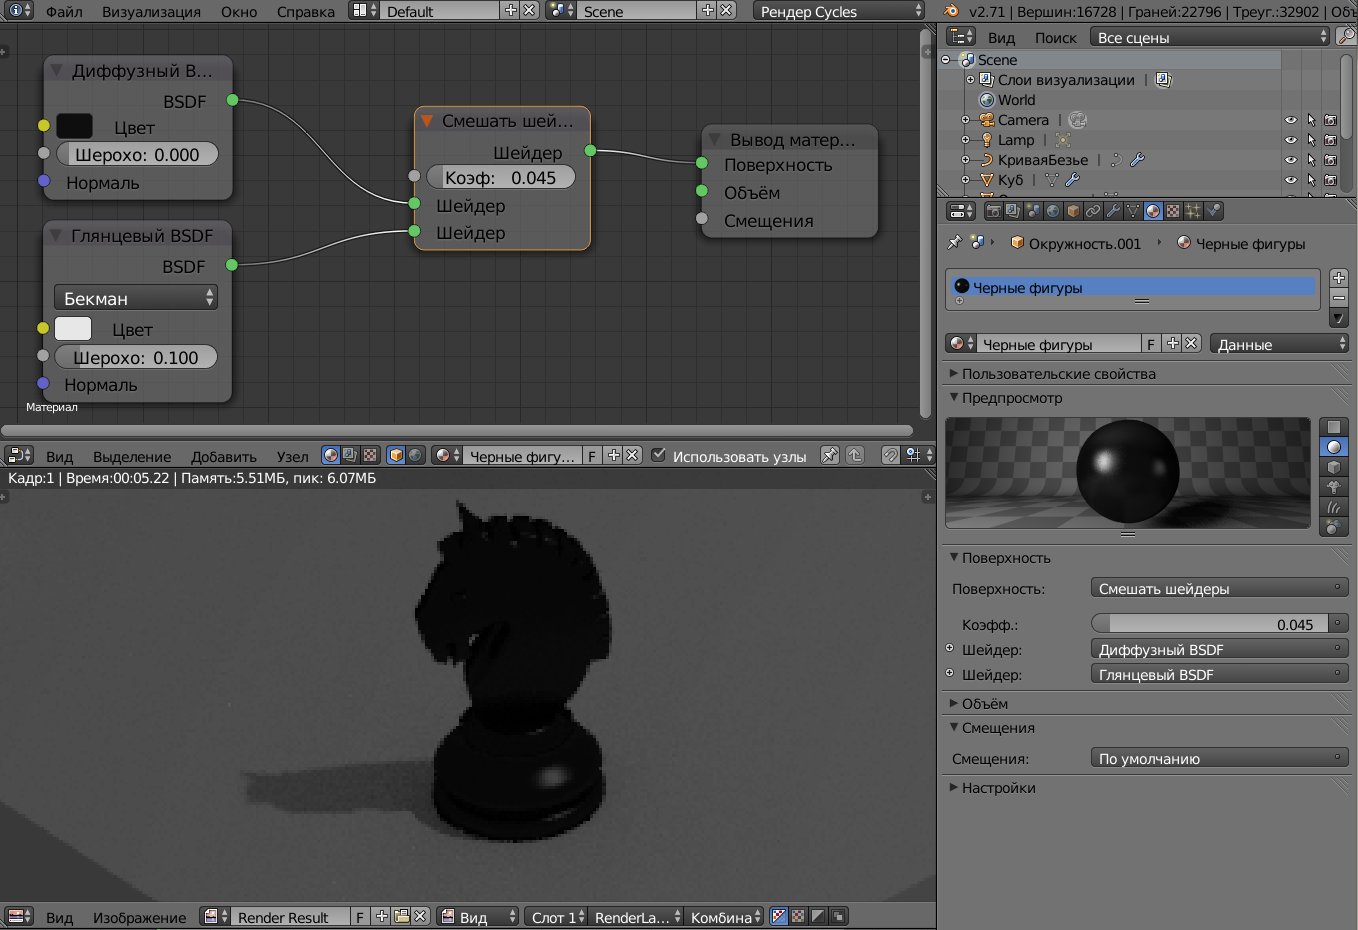Open the Бекман distribution dropdown
The image size is (1358, 930).
136,298
